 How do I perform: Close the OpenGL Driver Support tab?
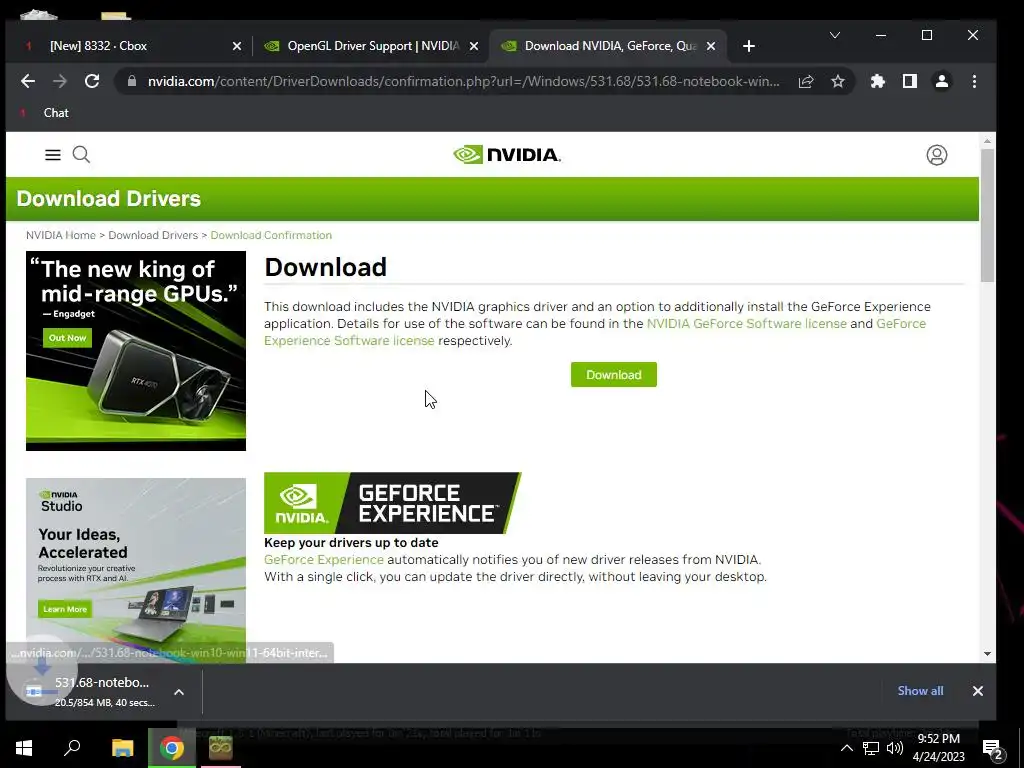point(474,46)
